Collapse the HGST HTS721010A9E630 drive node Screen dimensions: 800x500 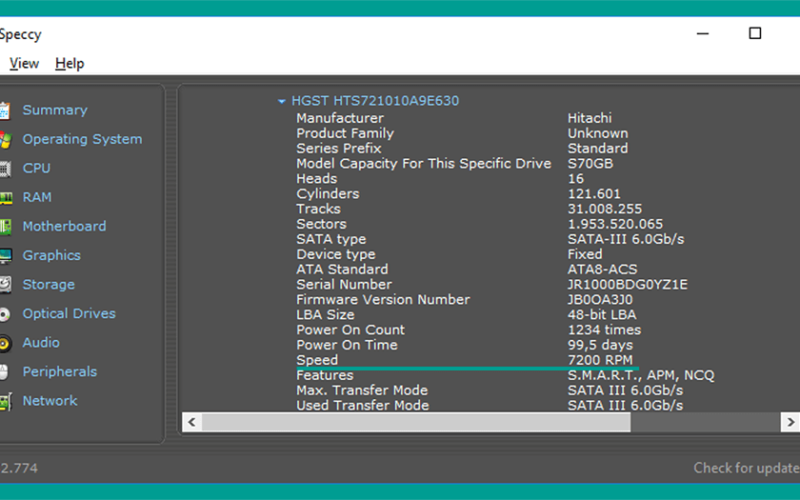tap(281, 101)
